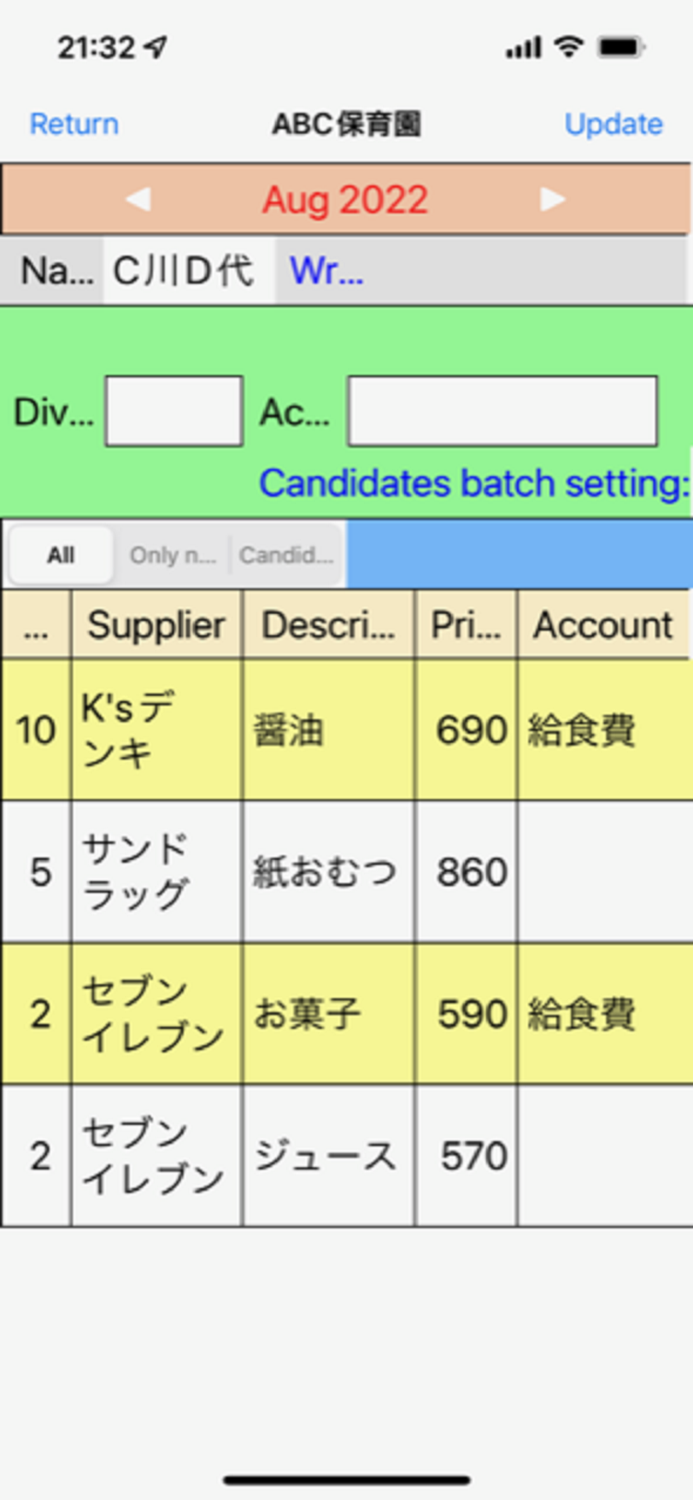
Task: Switch to the Only n... filter segment
Action: coord(172,554)
